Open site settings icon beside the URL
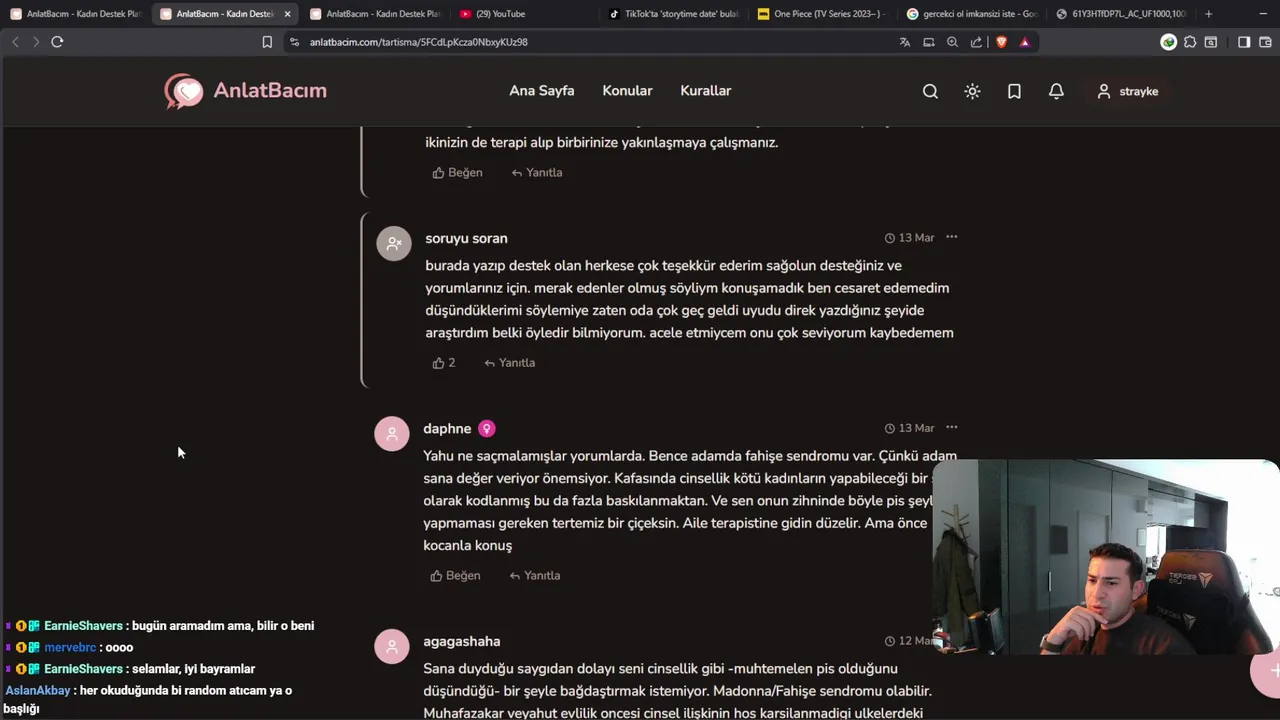The height and width of the screenshot is (720, 1280). (x=293, y=42)
